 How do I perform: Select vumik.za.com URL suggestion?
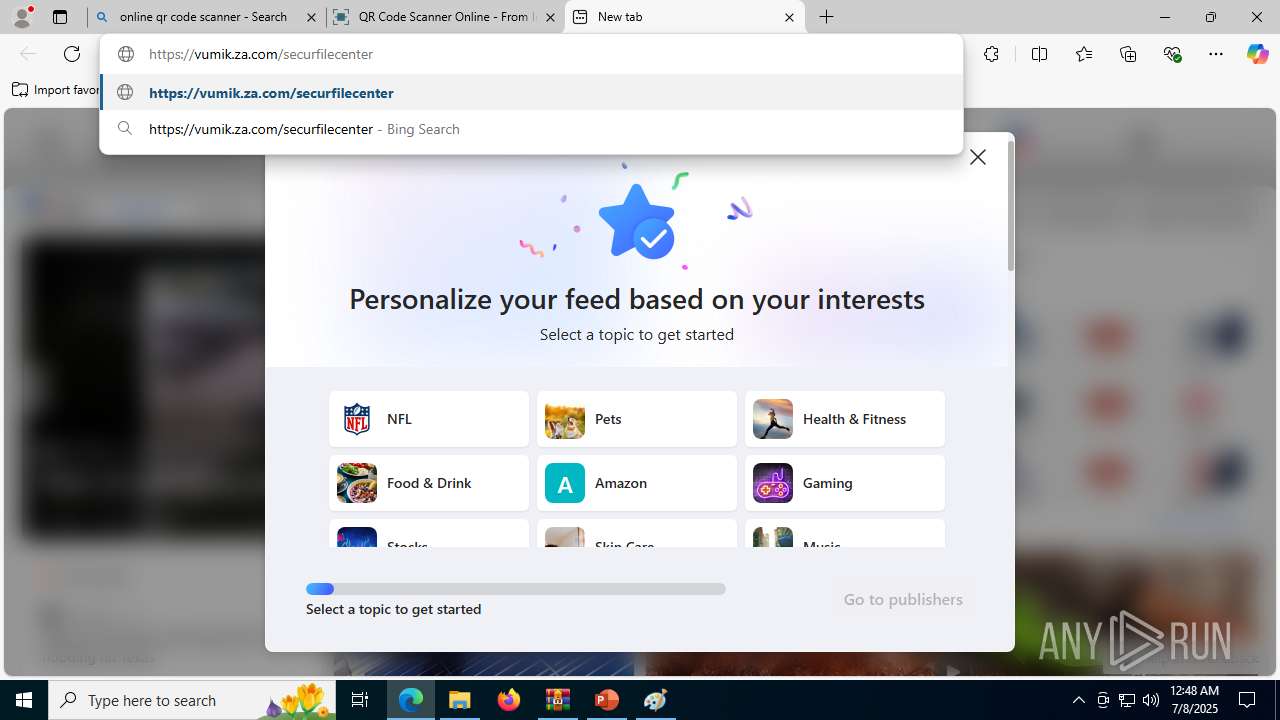(x=531, y=93)
